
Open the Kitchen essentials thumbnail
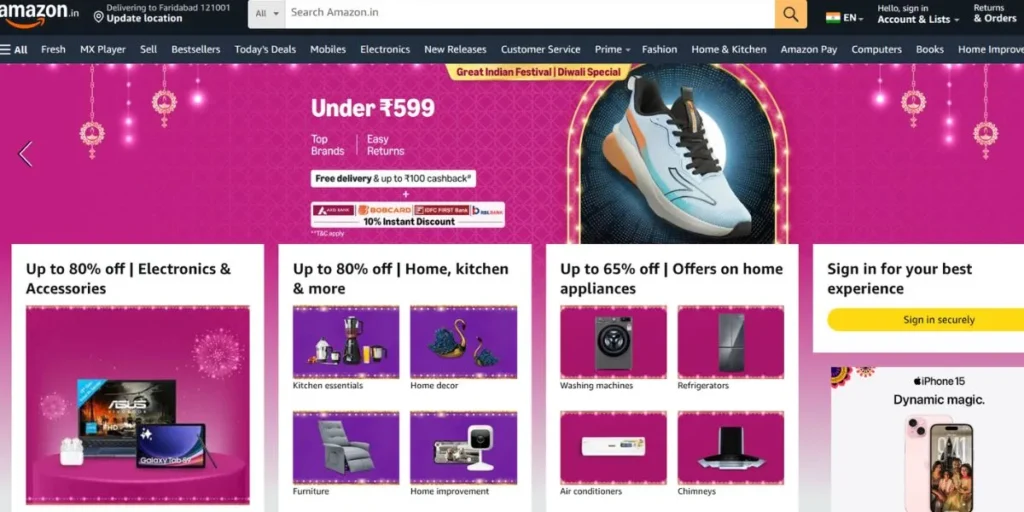pyautogui.click(x=345, y=342)
